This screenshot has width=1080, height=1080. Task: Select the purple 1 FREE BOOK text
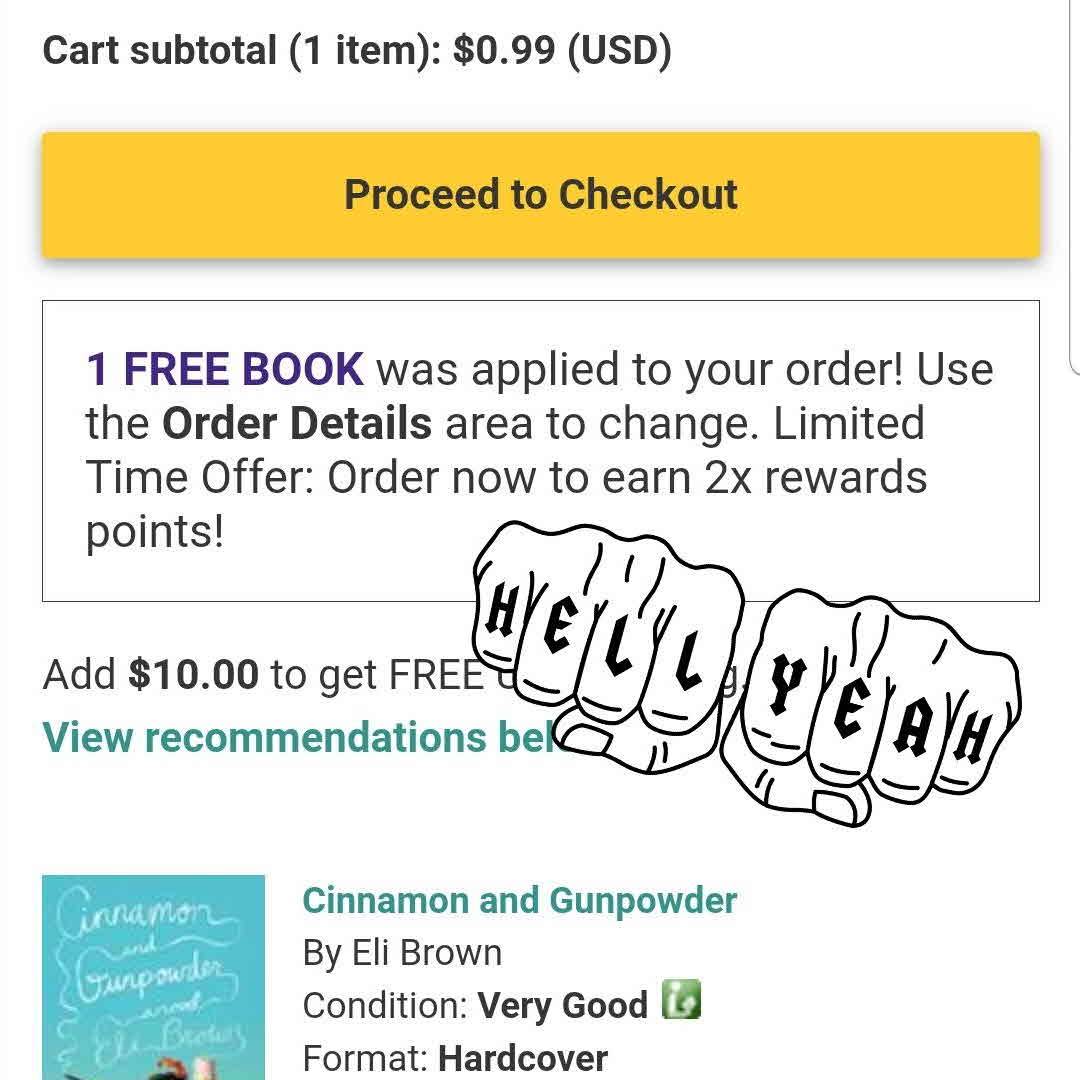tap(225, 369)
